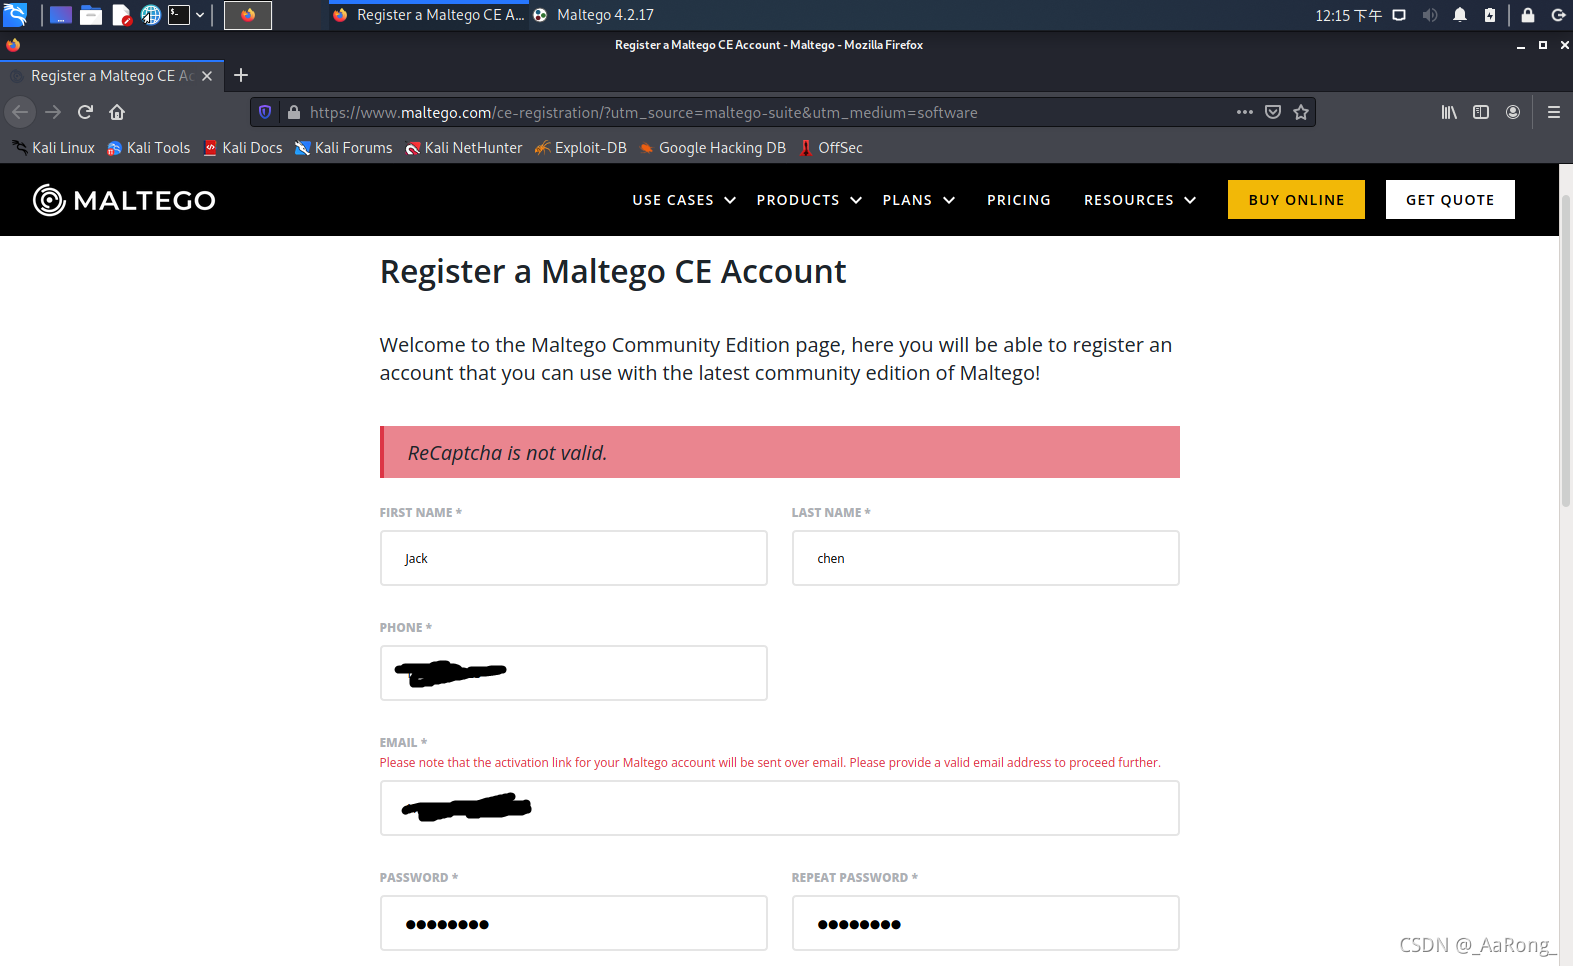
Task: Open the PRICING page
Action: (x=1019, y=200)
